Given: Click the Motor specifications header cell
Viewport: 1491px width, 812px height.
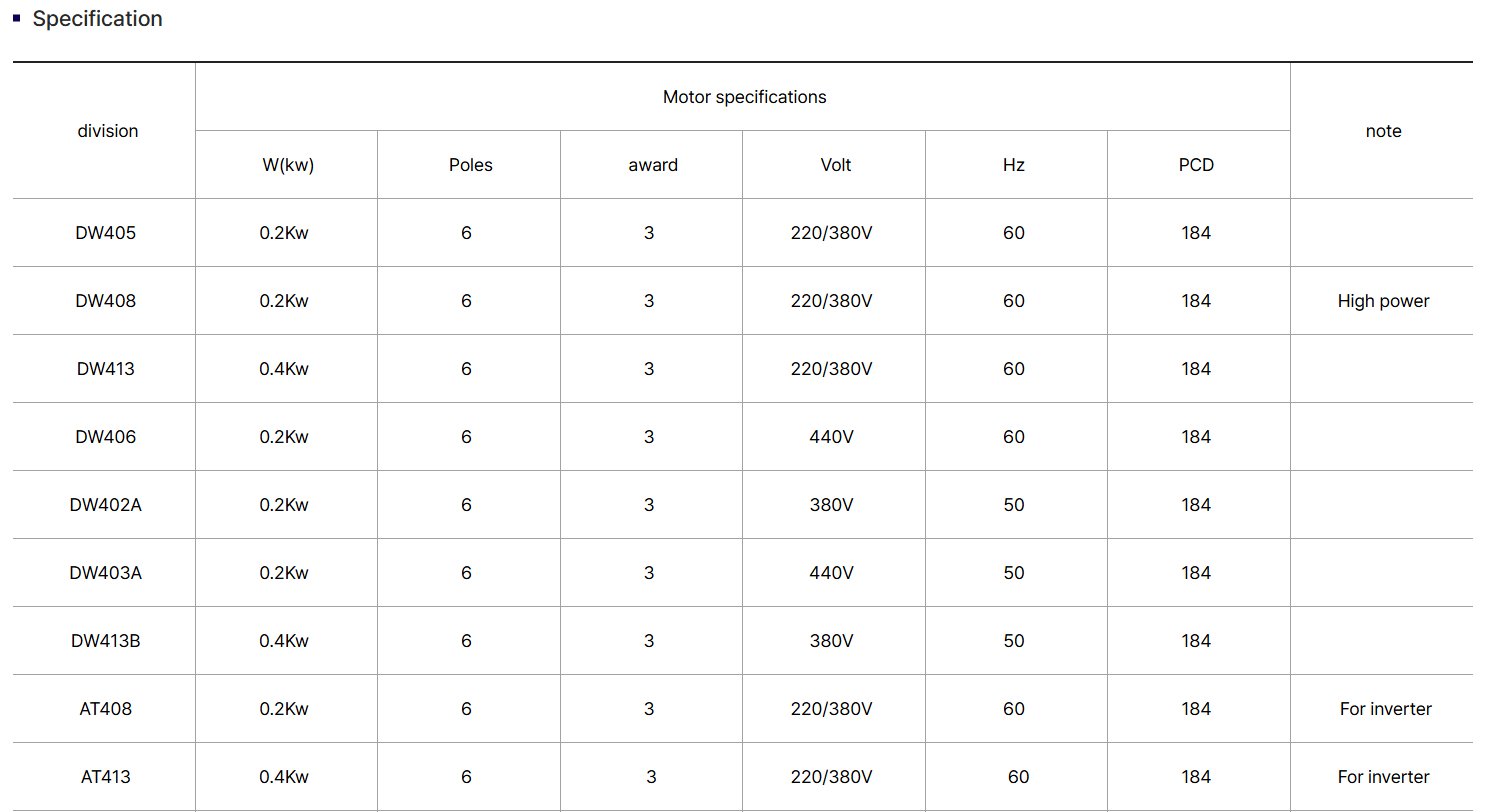Looking at the screenshot, I should [745, 97].
